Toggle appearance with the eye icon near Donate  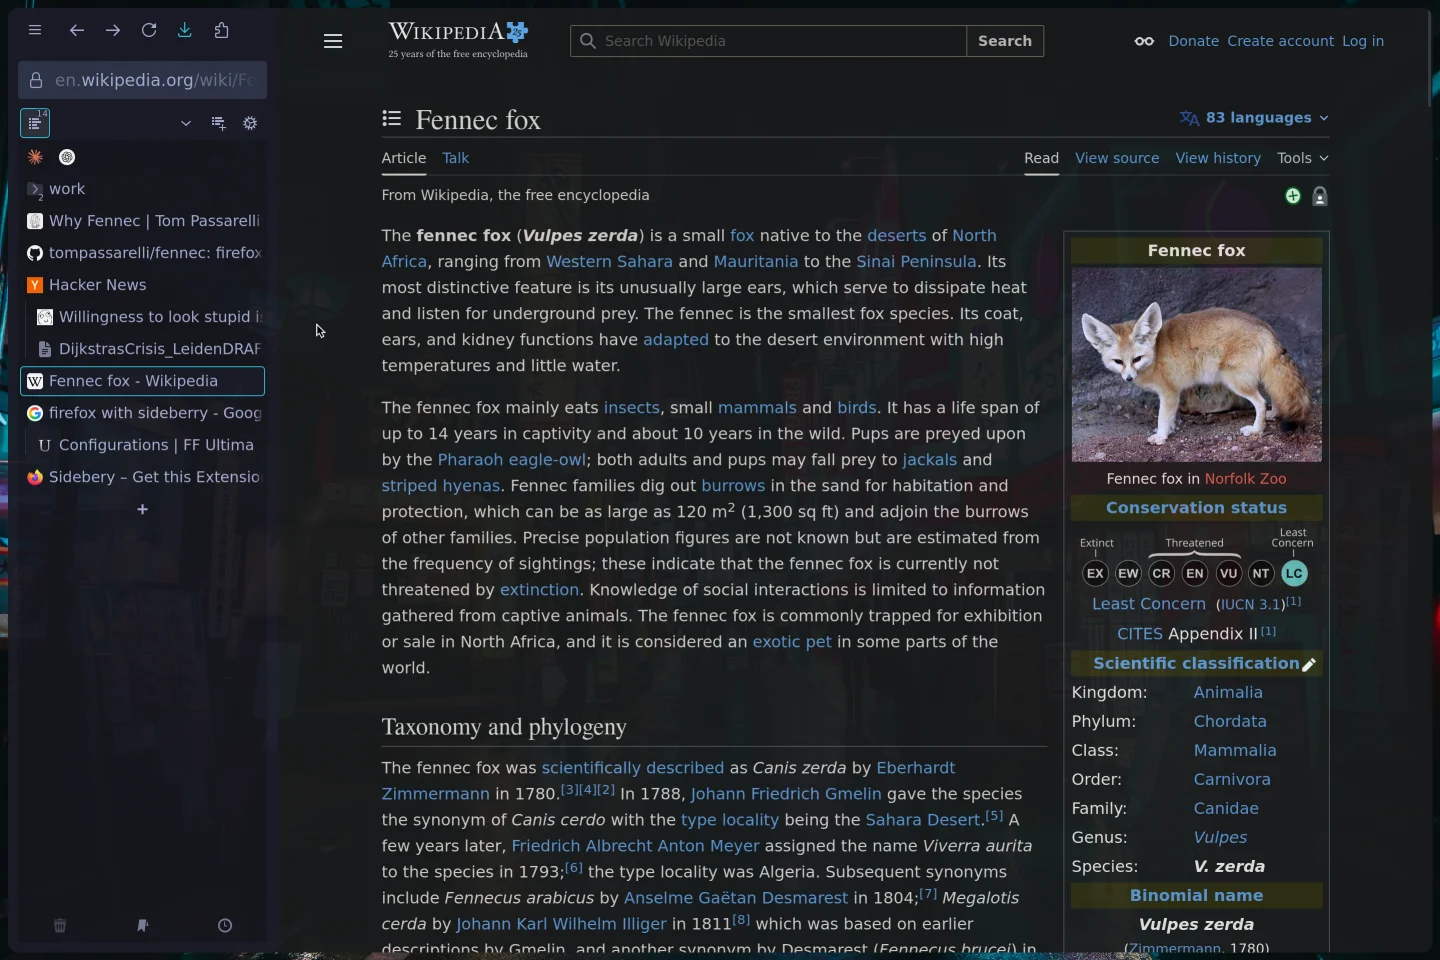coord(1143,41)
